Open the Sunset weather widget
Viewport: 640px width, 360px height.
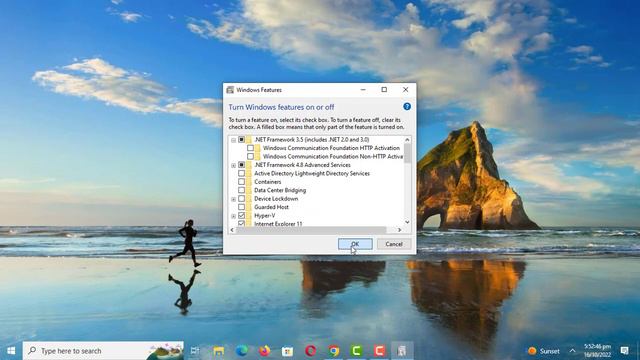click(544, 351)
